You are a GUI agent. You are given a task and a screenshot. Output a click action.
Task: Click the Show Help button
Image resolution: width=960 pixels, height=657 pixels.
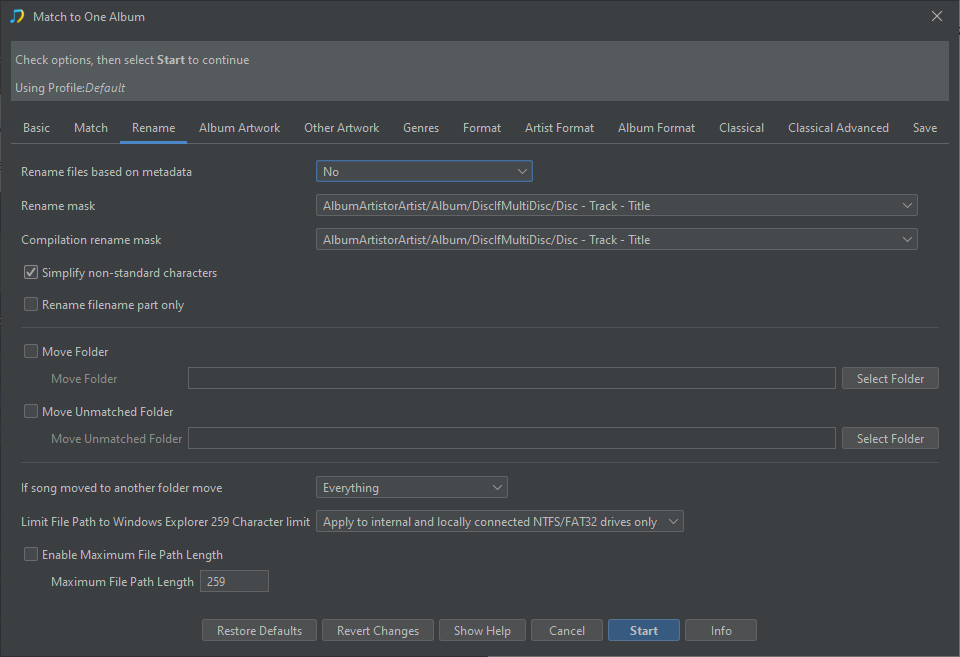(x=482, y=631)
